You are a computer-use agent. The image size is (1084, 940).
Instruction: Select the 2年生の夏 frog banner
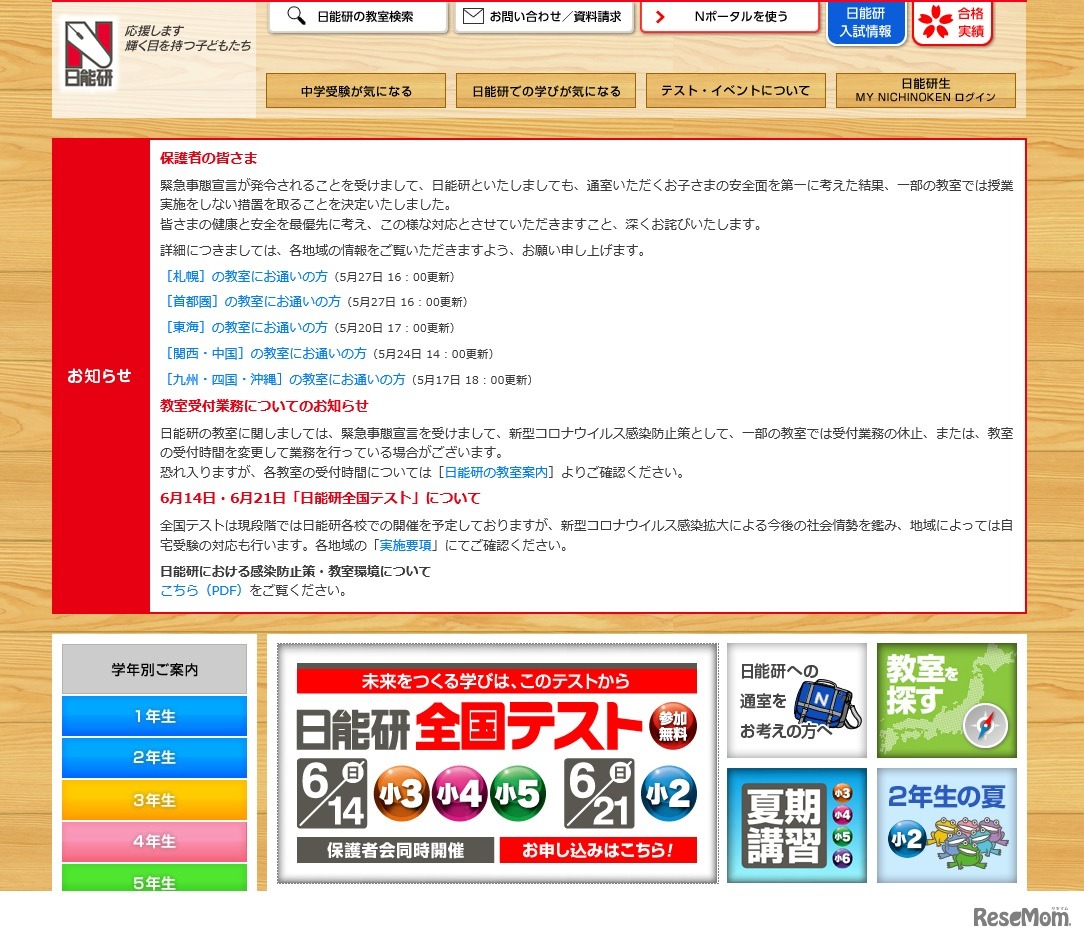(946, 825)
